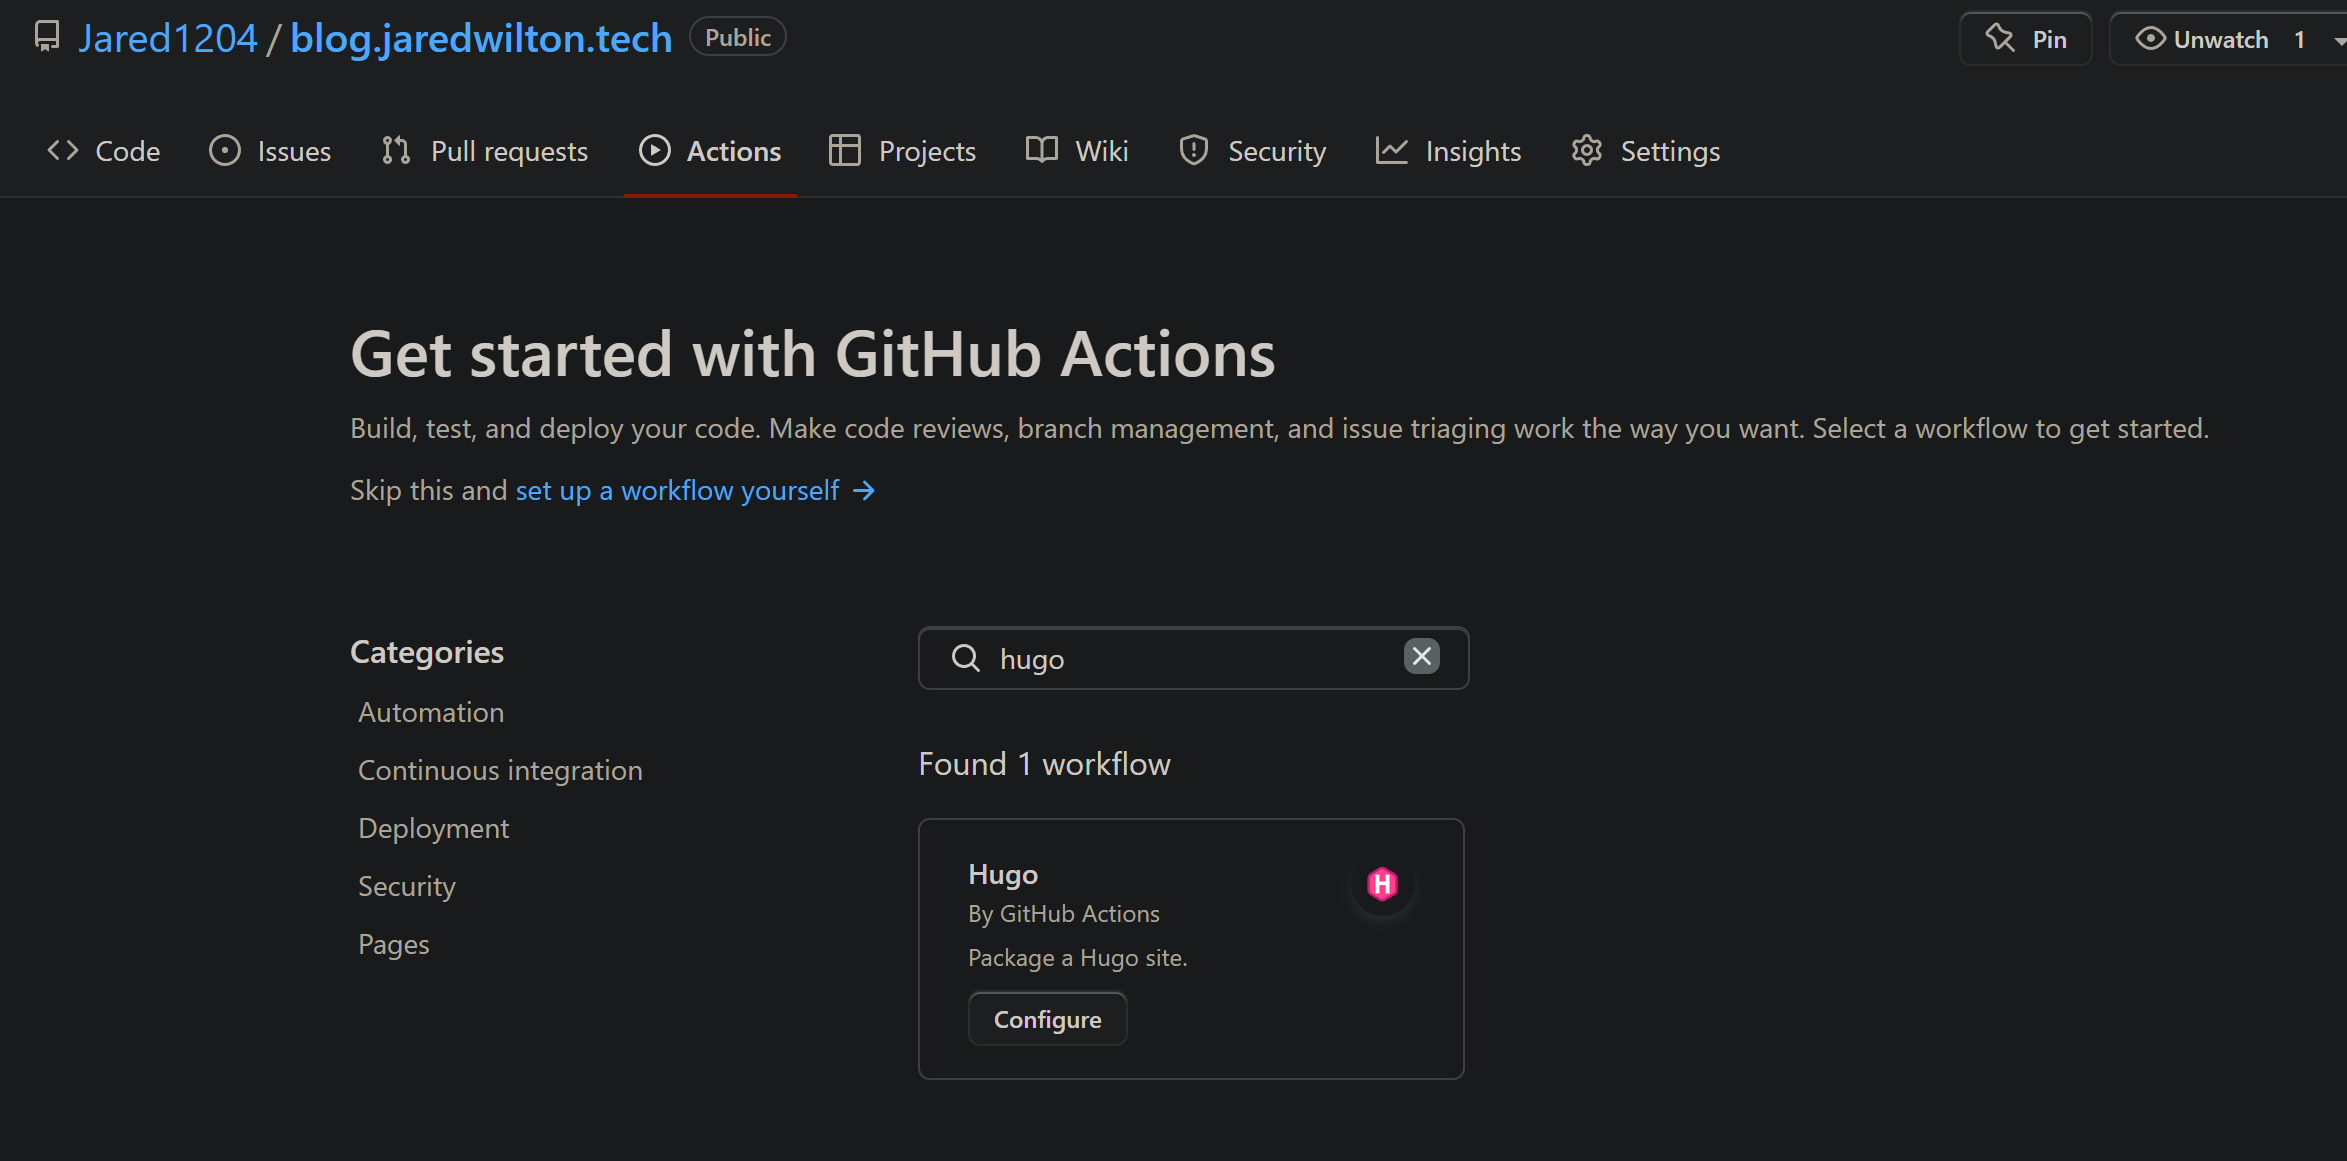Open the set up a workflow yourself link
2347x1161 pixels.
tap(677, 490)
